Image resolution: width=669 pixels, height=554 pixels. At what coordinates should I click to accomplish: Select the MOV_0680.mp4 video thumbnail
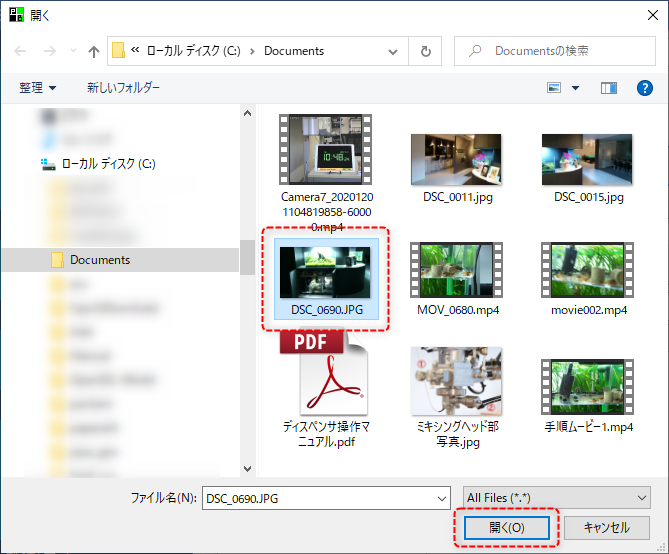pyautogui.click(x=457, y=270)
